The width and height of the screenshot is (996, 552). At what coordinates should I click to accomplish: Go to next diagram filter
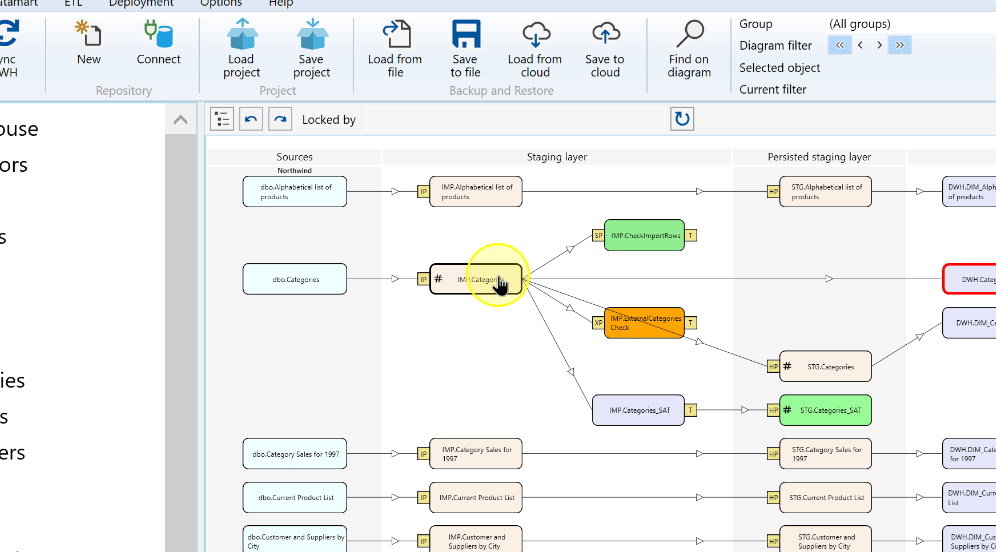[880, 45]
